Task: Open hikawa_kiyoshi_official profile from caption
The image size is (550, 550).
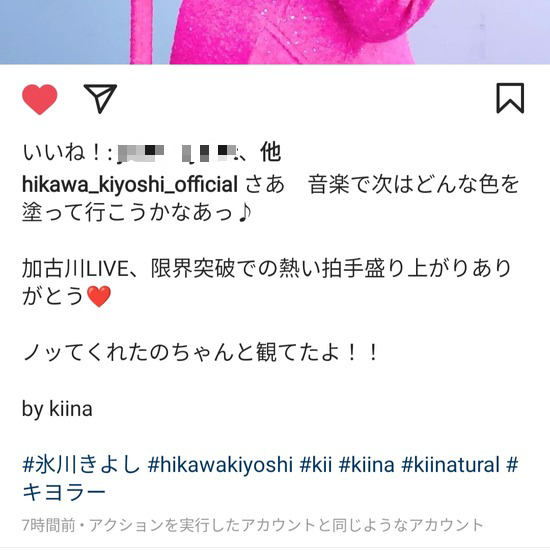Action: tap(130, 184)
